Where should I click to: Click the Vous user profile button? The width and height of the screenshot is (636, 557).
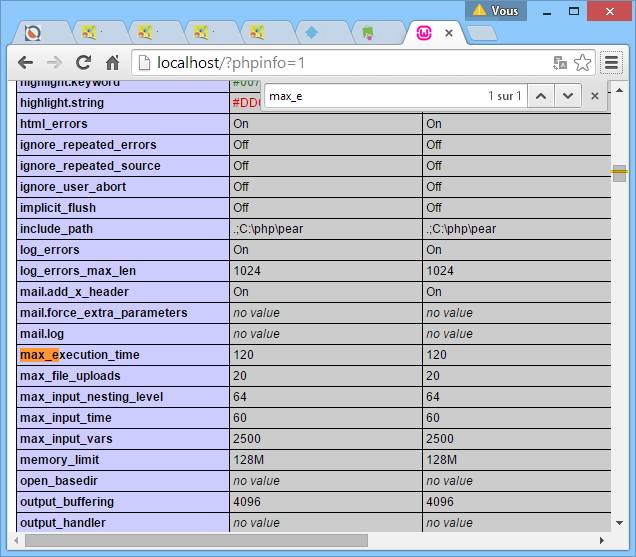click(495, 10)
